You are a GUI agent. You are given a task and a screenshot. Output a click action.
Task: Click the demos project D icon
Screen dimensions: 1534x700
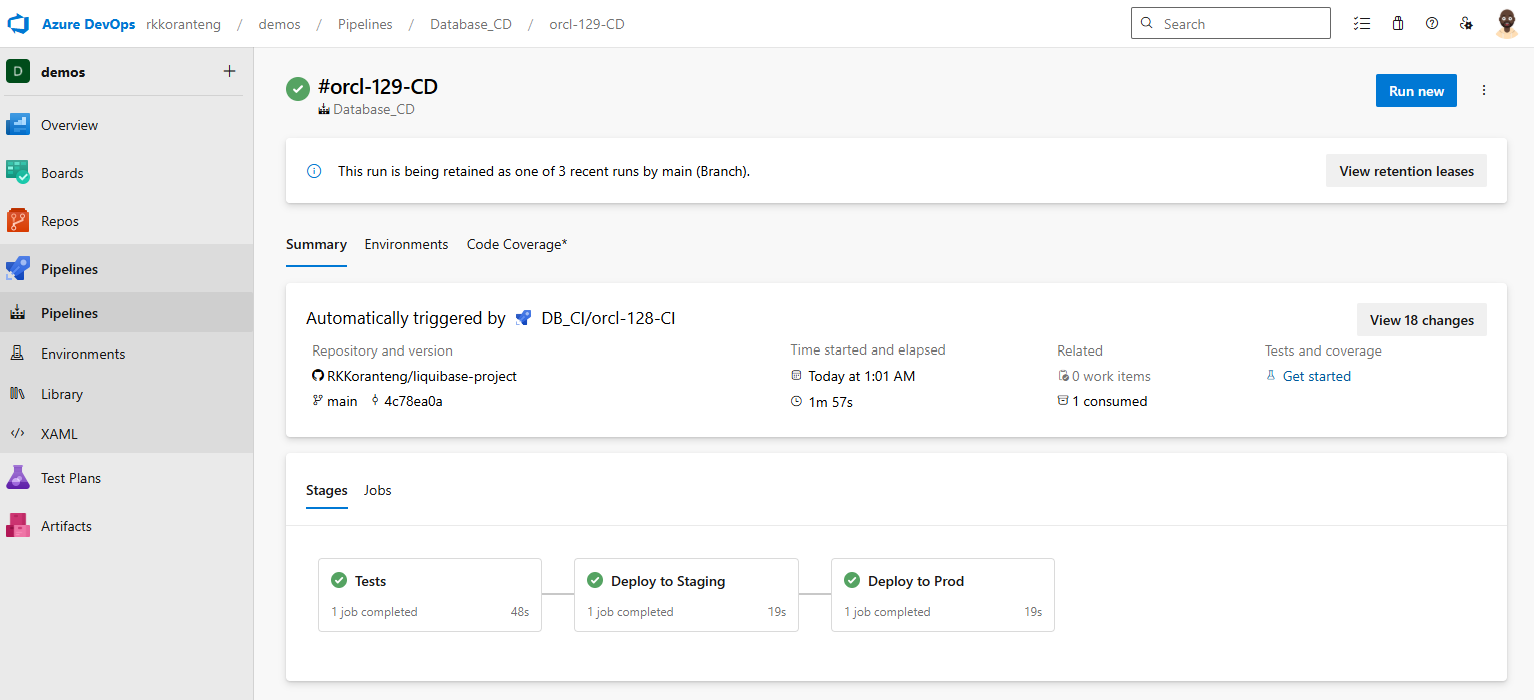click(18, 72)
